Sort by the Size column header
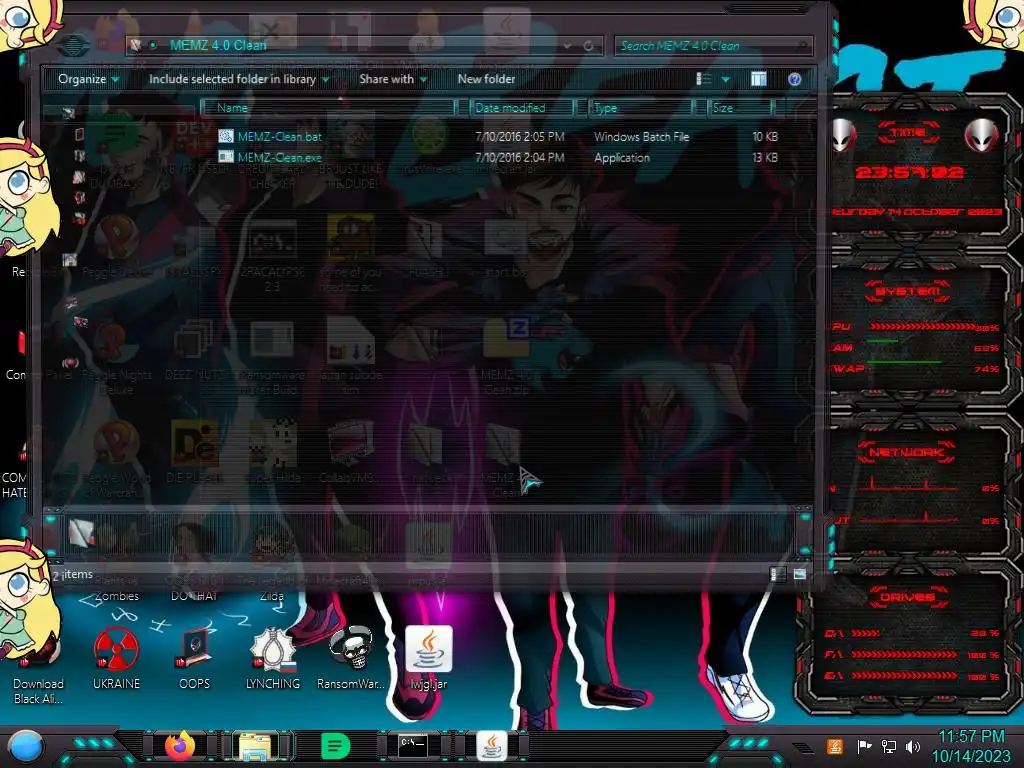1024x768 pixels. (x=741, y=108)
